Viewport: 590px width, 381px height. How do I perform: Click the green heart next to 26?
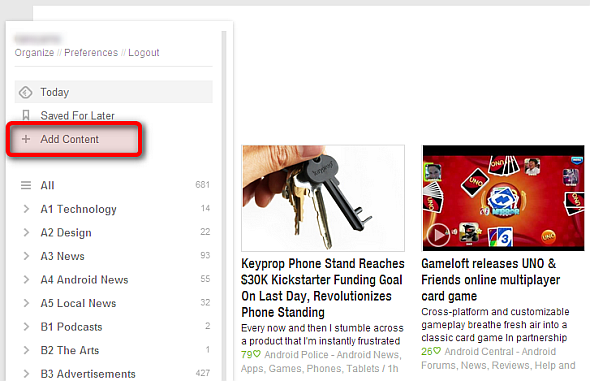pyautogui.click(x=437, y=351)
